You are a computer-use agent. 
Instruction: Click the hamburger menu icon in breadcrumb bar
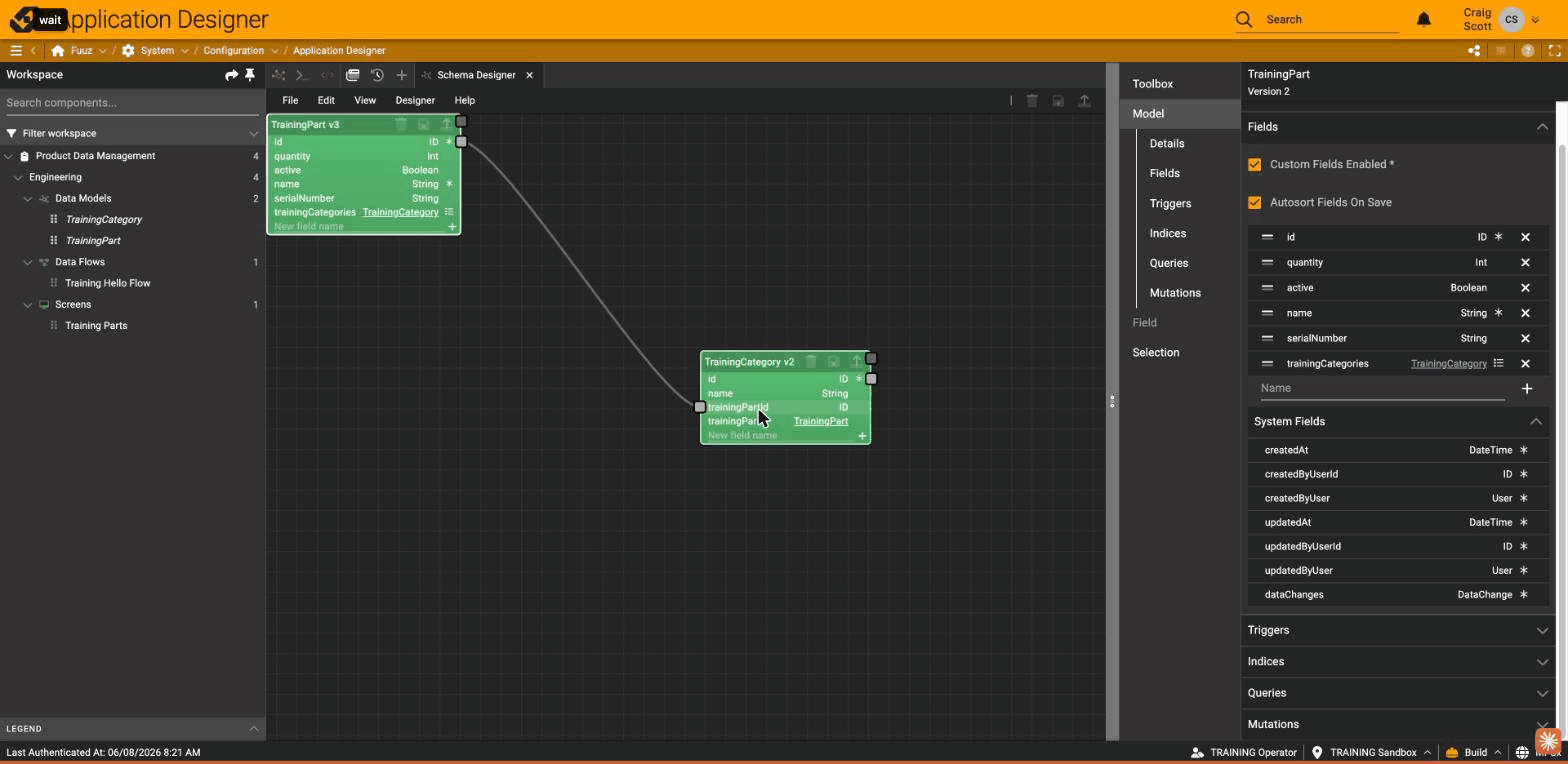(x=16, y=50)
